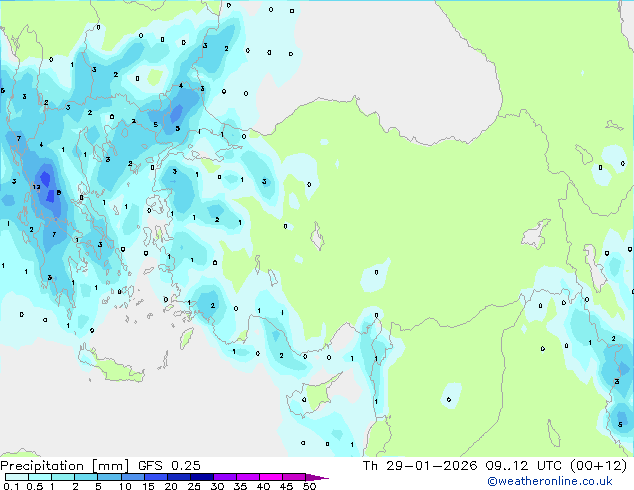634x490 pixels.
Task: Click the '50' legend tick label
Action: pyautogui.click(x=309, y=486)
